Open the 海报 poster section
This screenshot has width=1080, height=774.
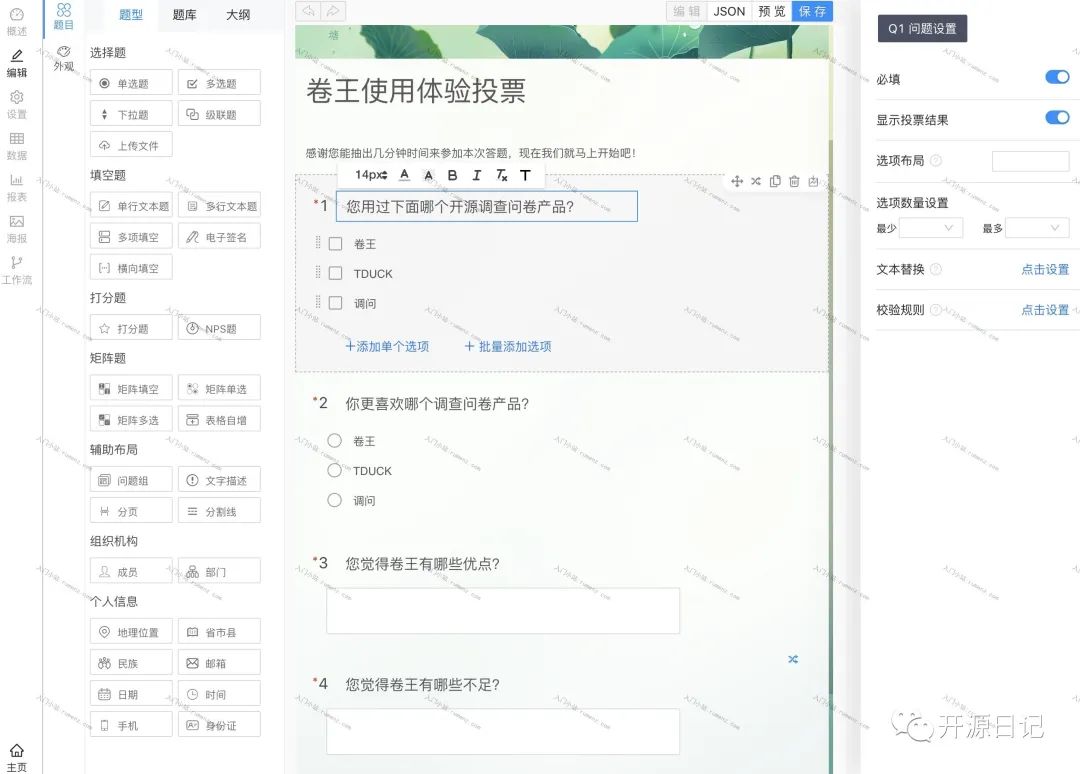[17, 229]
